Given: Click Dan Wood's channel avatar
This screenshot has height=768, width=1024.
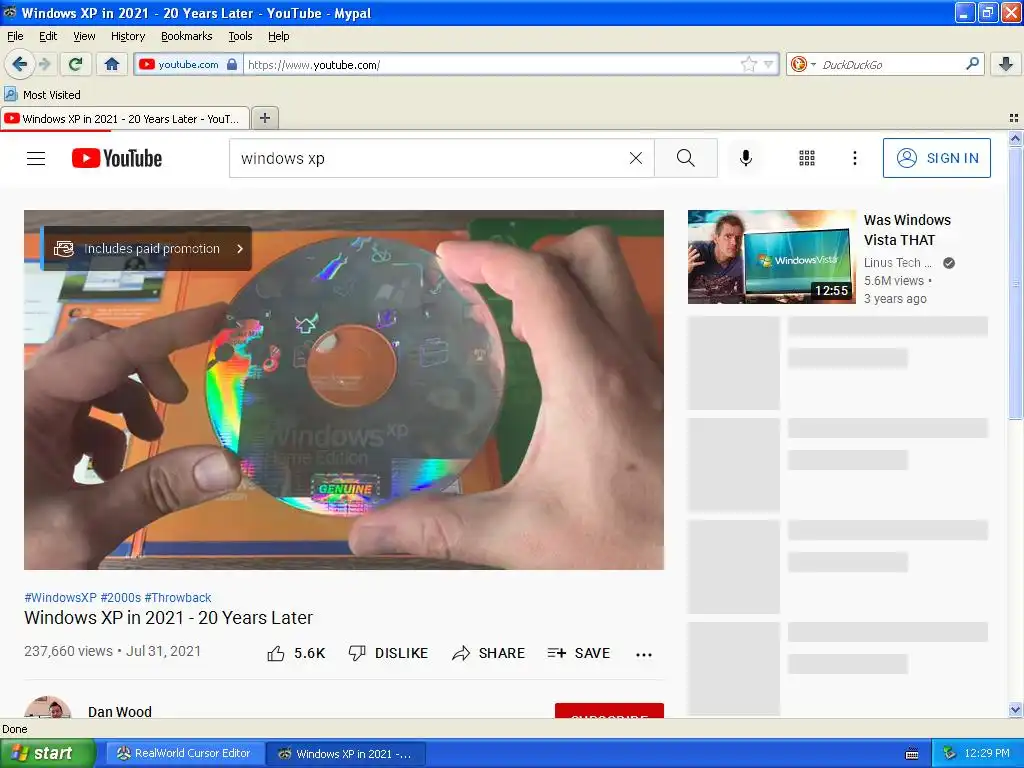Looking at the screenshot, I should pyautogui.click(x=48, y=707).
